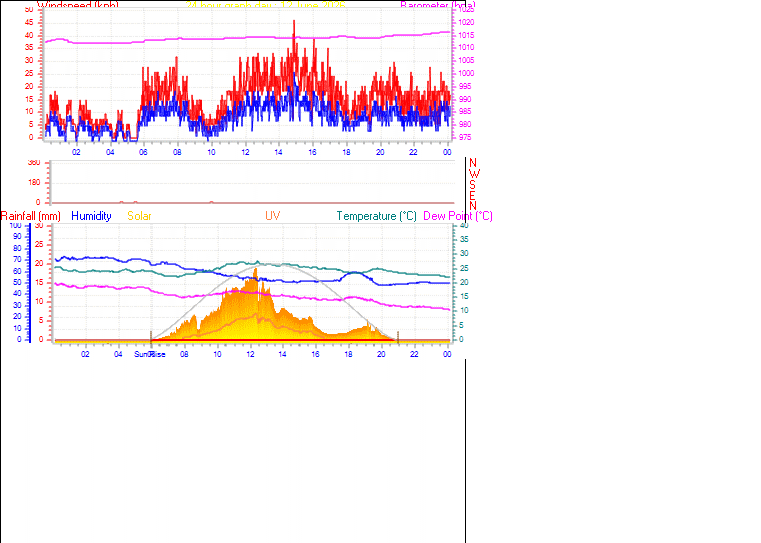Click the W compass direction letter

[x=474, y=174]
